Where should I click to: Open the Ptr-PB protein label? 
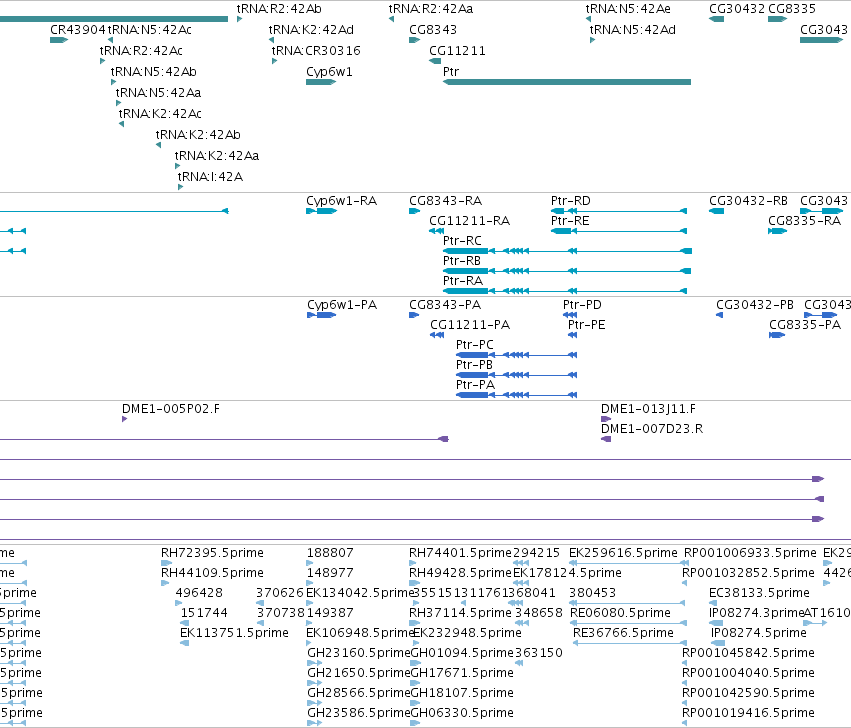(x=474, y=365)
